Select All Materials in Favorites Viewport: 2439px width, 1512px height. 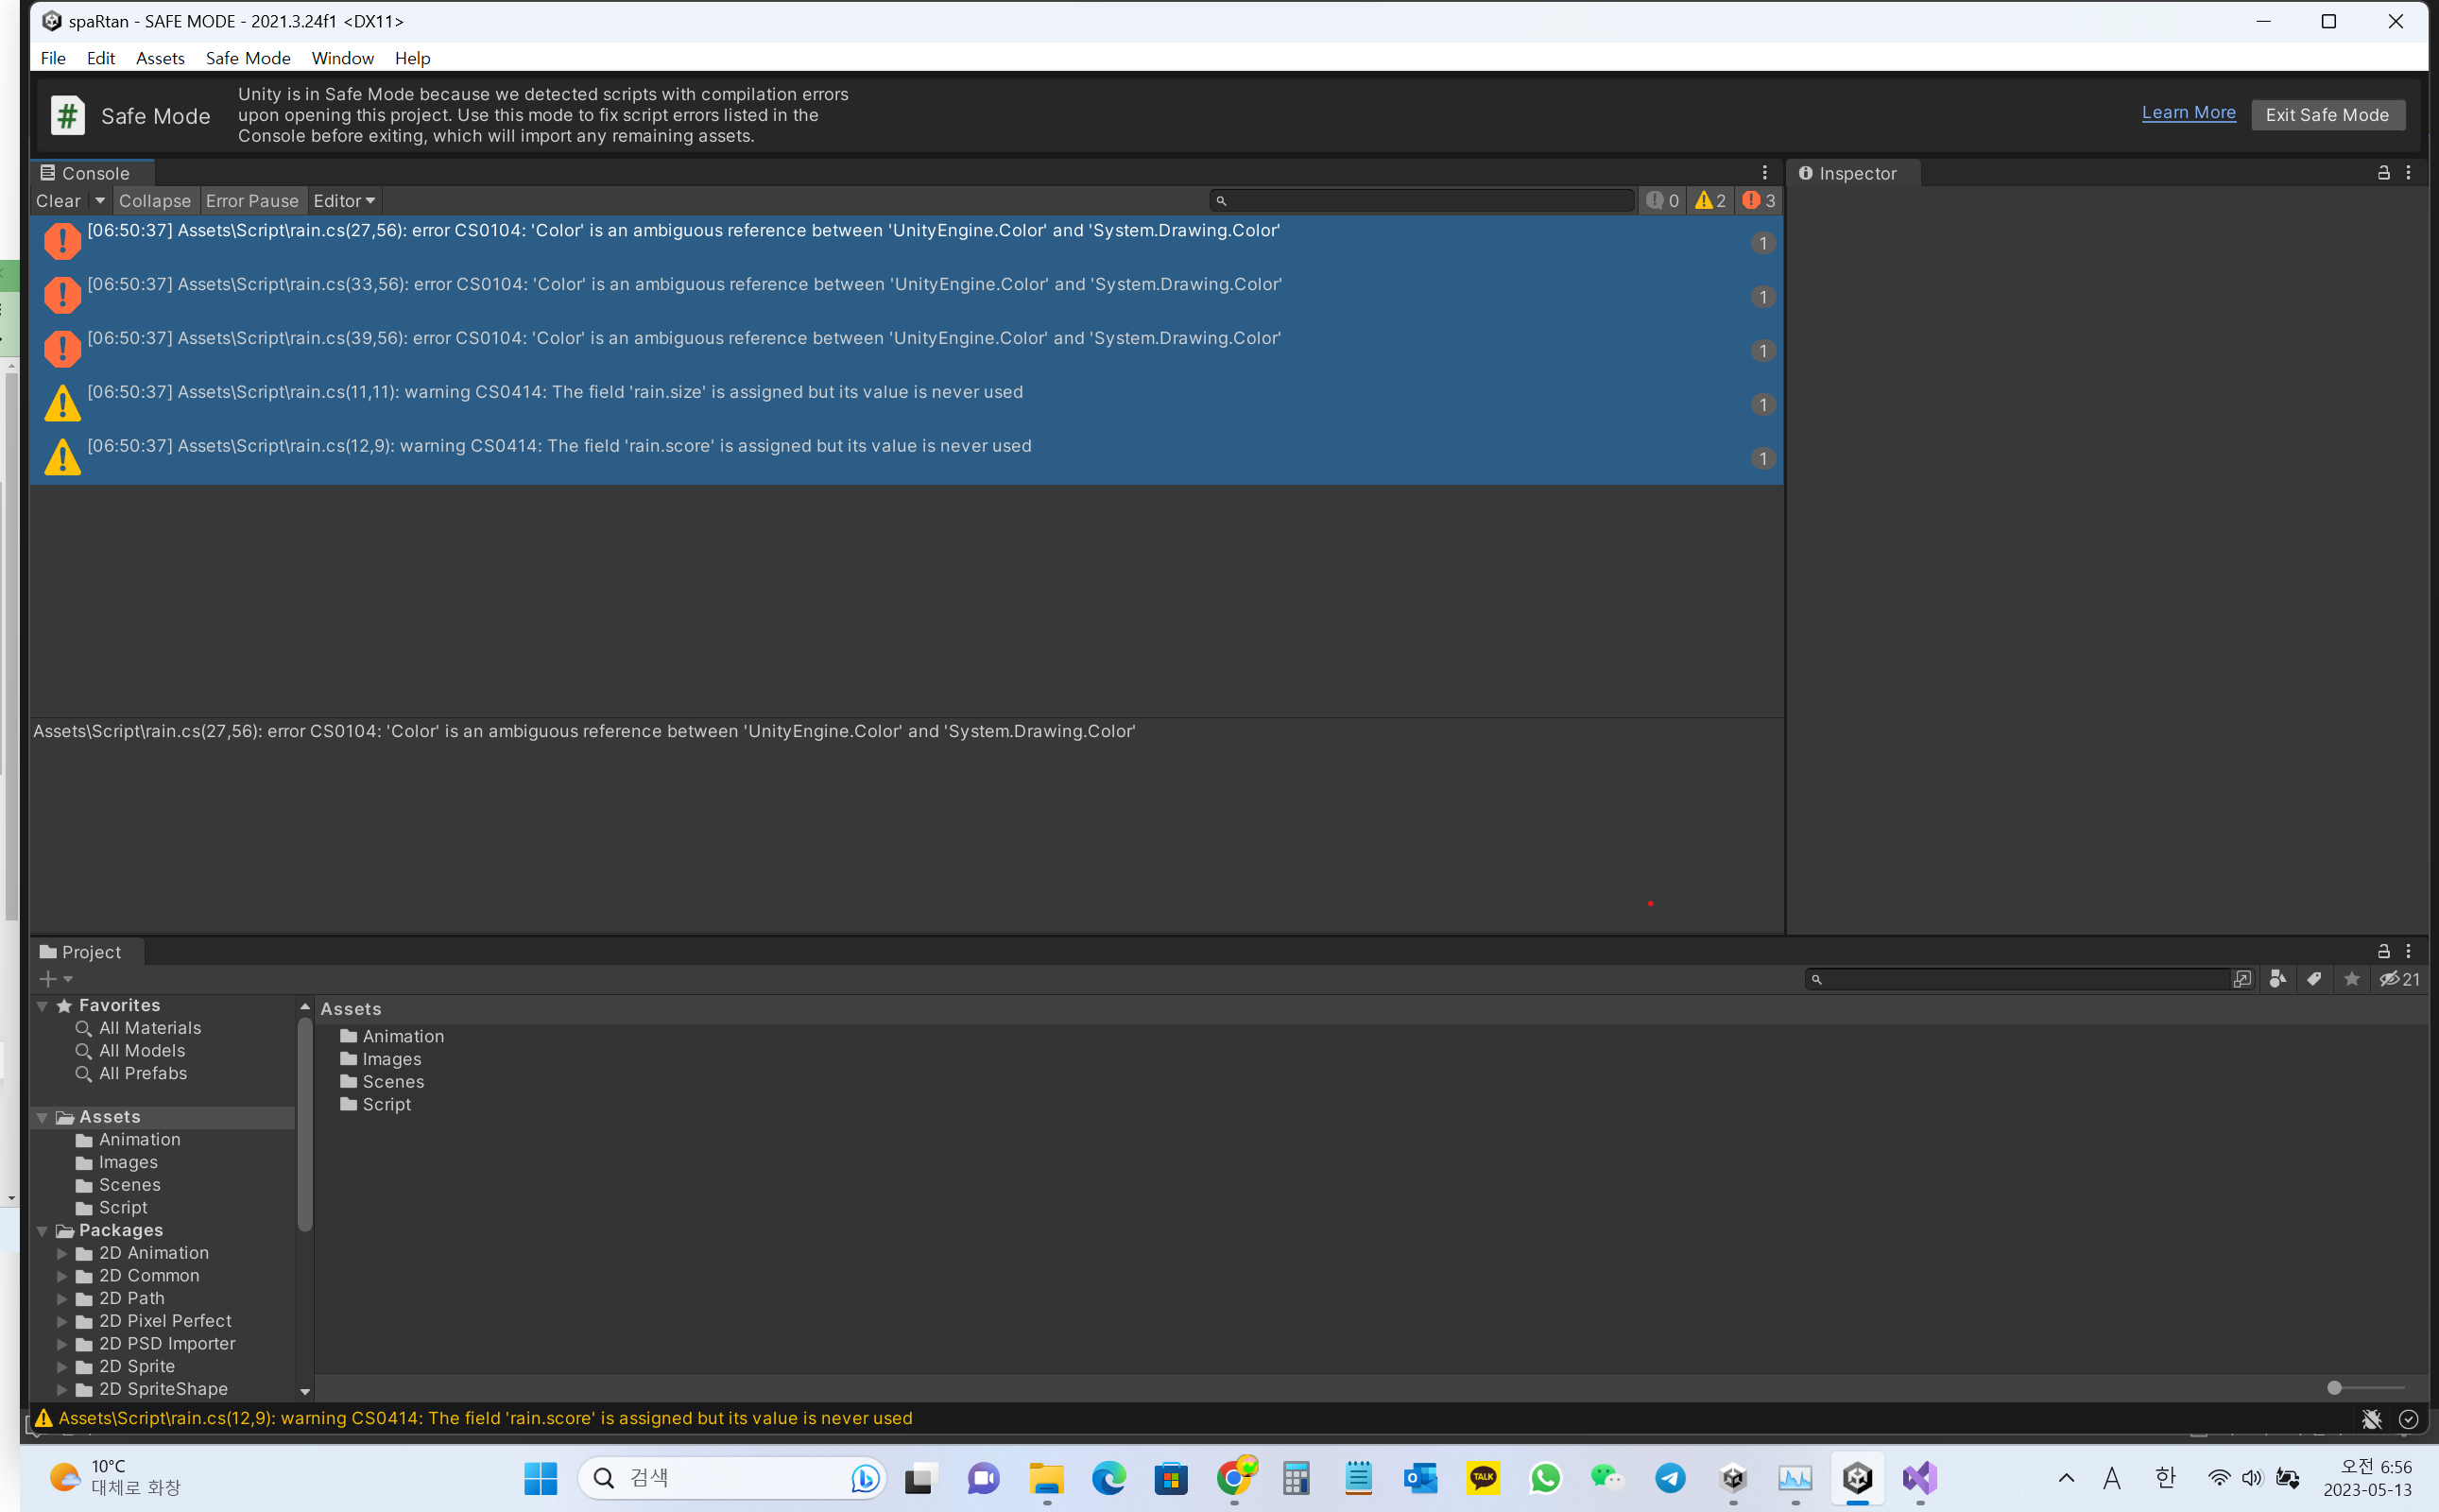150,1028
